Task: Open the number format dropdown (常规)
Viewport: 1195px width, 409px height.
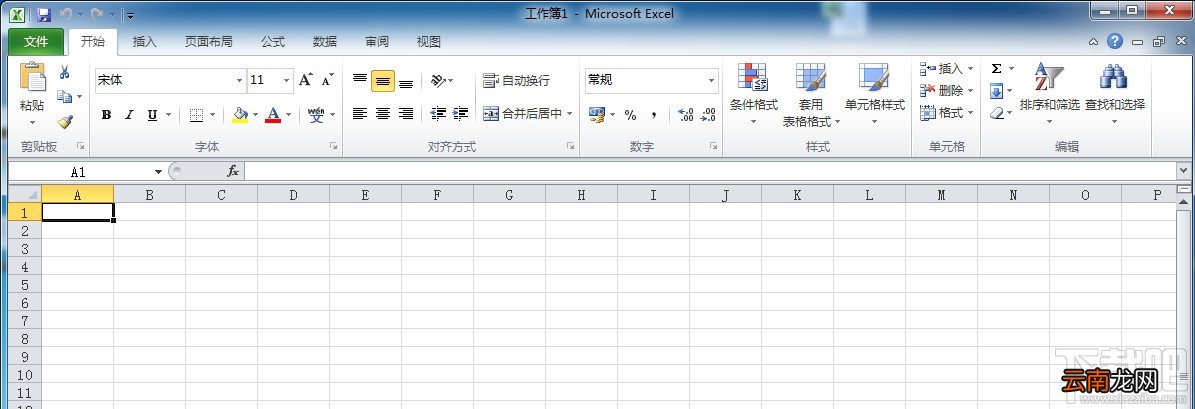Action: tap(712, 80)
